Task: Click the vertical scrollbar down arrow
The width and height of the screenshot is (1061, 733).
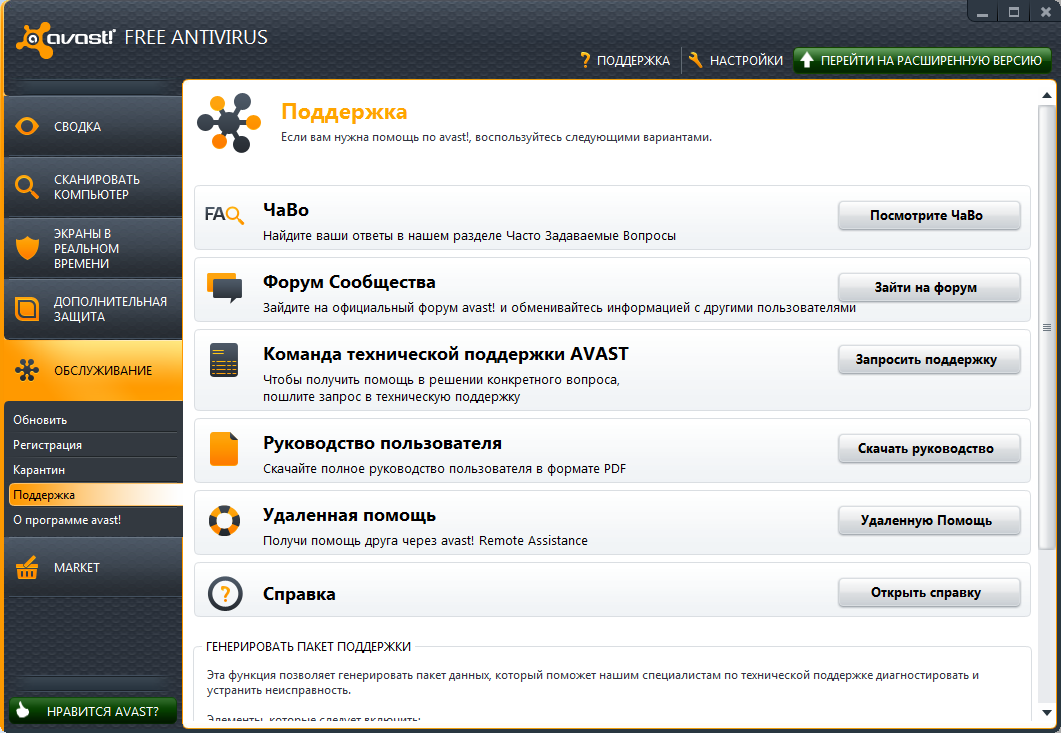Action: pos(1047,713)
